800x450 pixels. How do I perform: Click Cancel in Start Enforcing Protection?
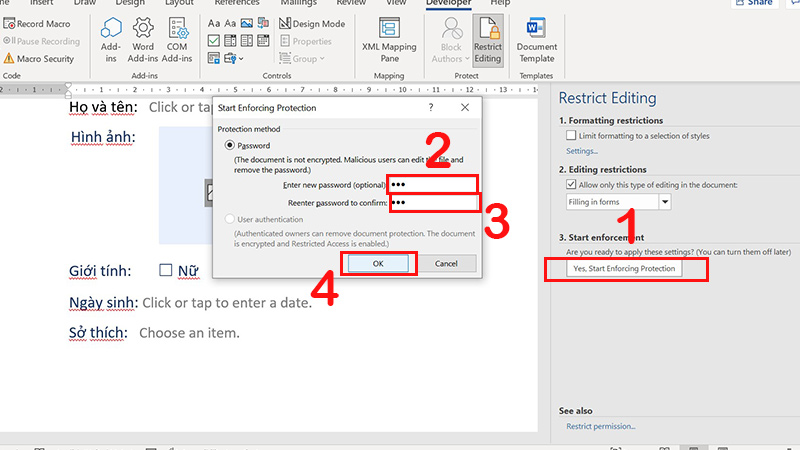point(446,264)
